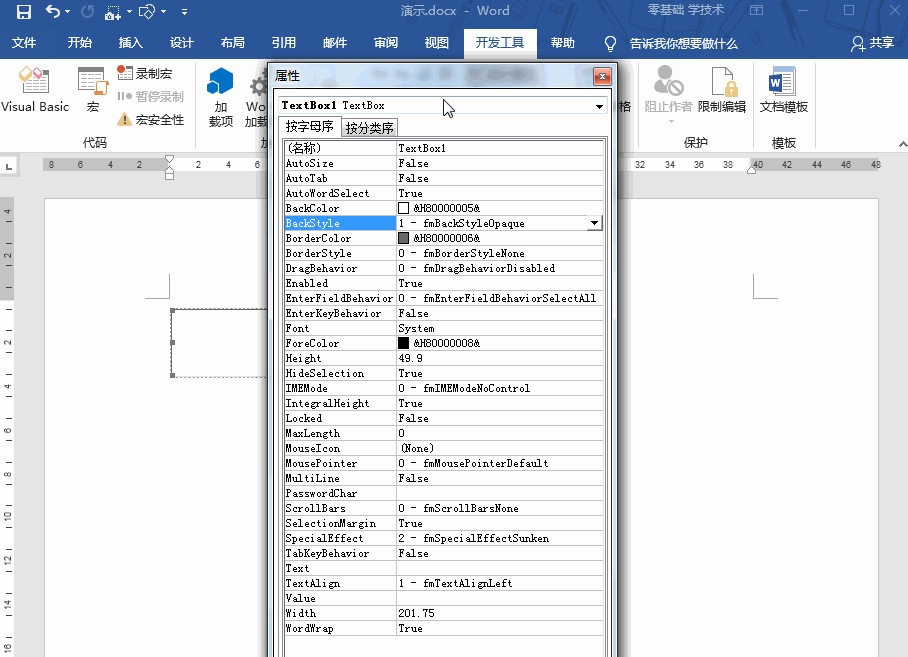Screen dimensions: 908x657
Task: Click the 共享 share button
Action: (873, 43)
